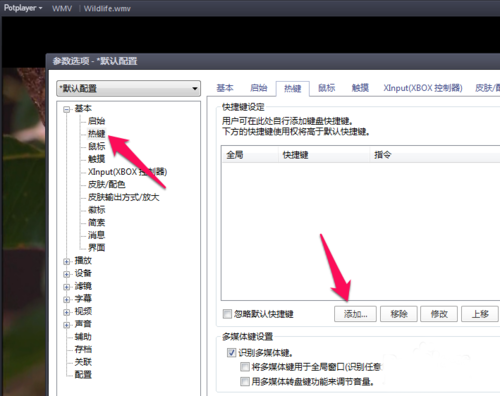Image resolution: width=500 pixels, height=396 pixels.
Task: Expand the 字幕 tree node
Action: (67, 299)
